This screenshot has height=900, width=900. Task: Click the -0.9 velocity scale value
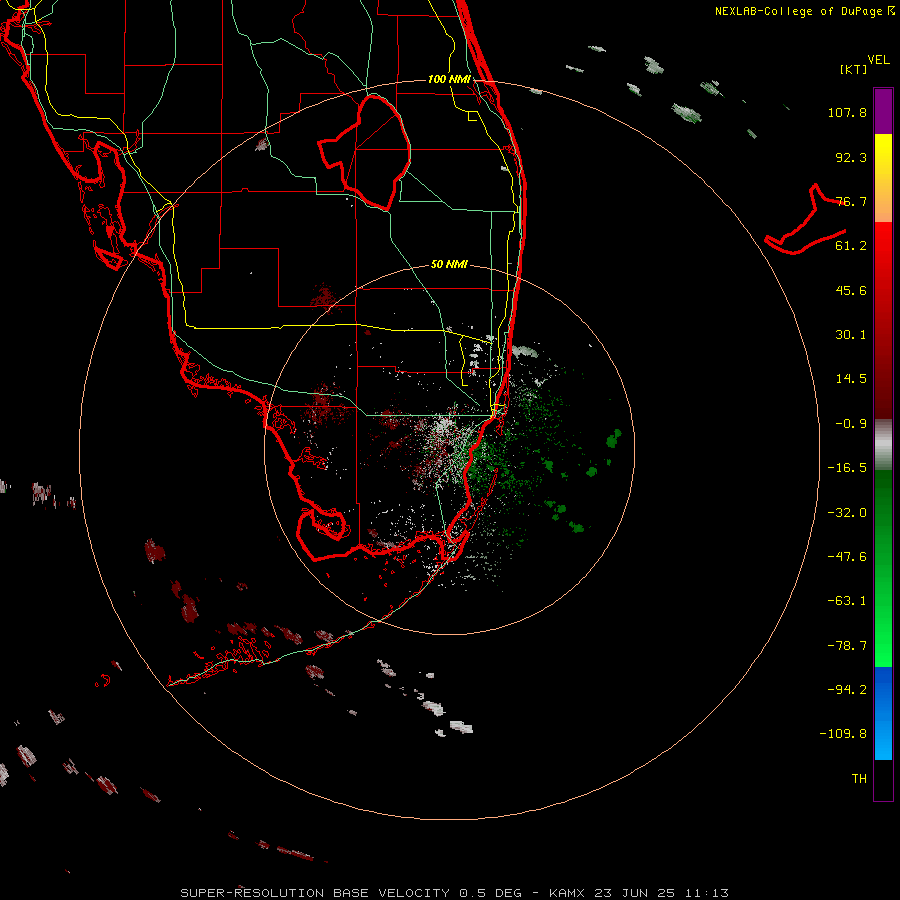pyautogui.click(x=851, y=424)
